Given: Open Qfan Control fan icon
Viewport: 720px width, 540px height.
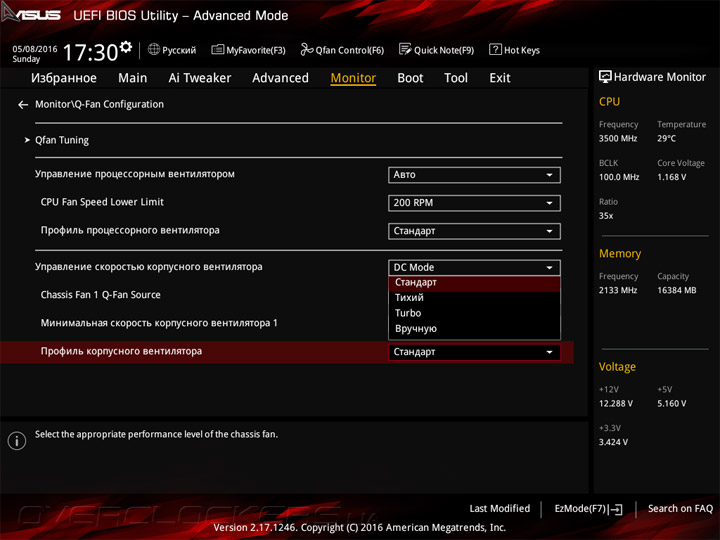Looking at the screenshot, I should point(306,49).
